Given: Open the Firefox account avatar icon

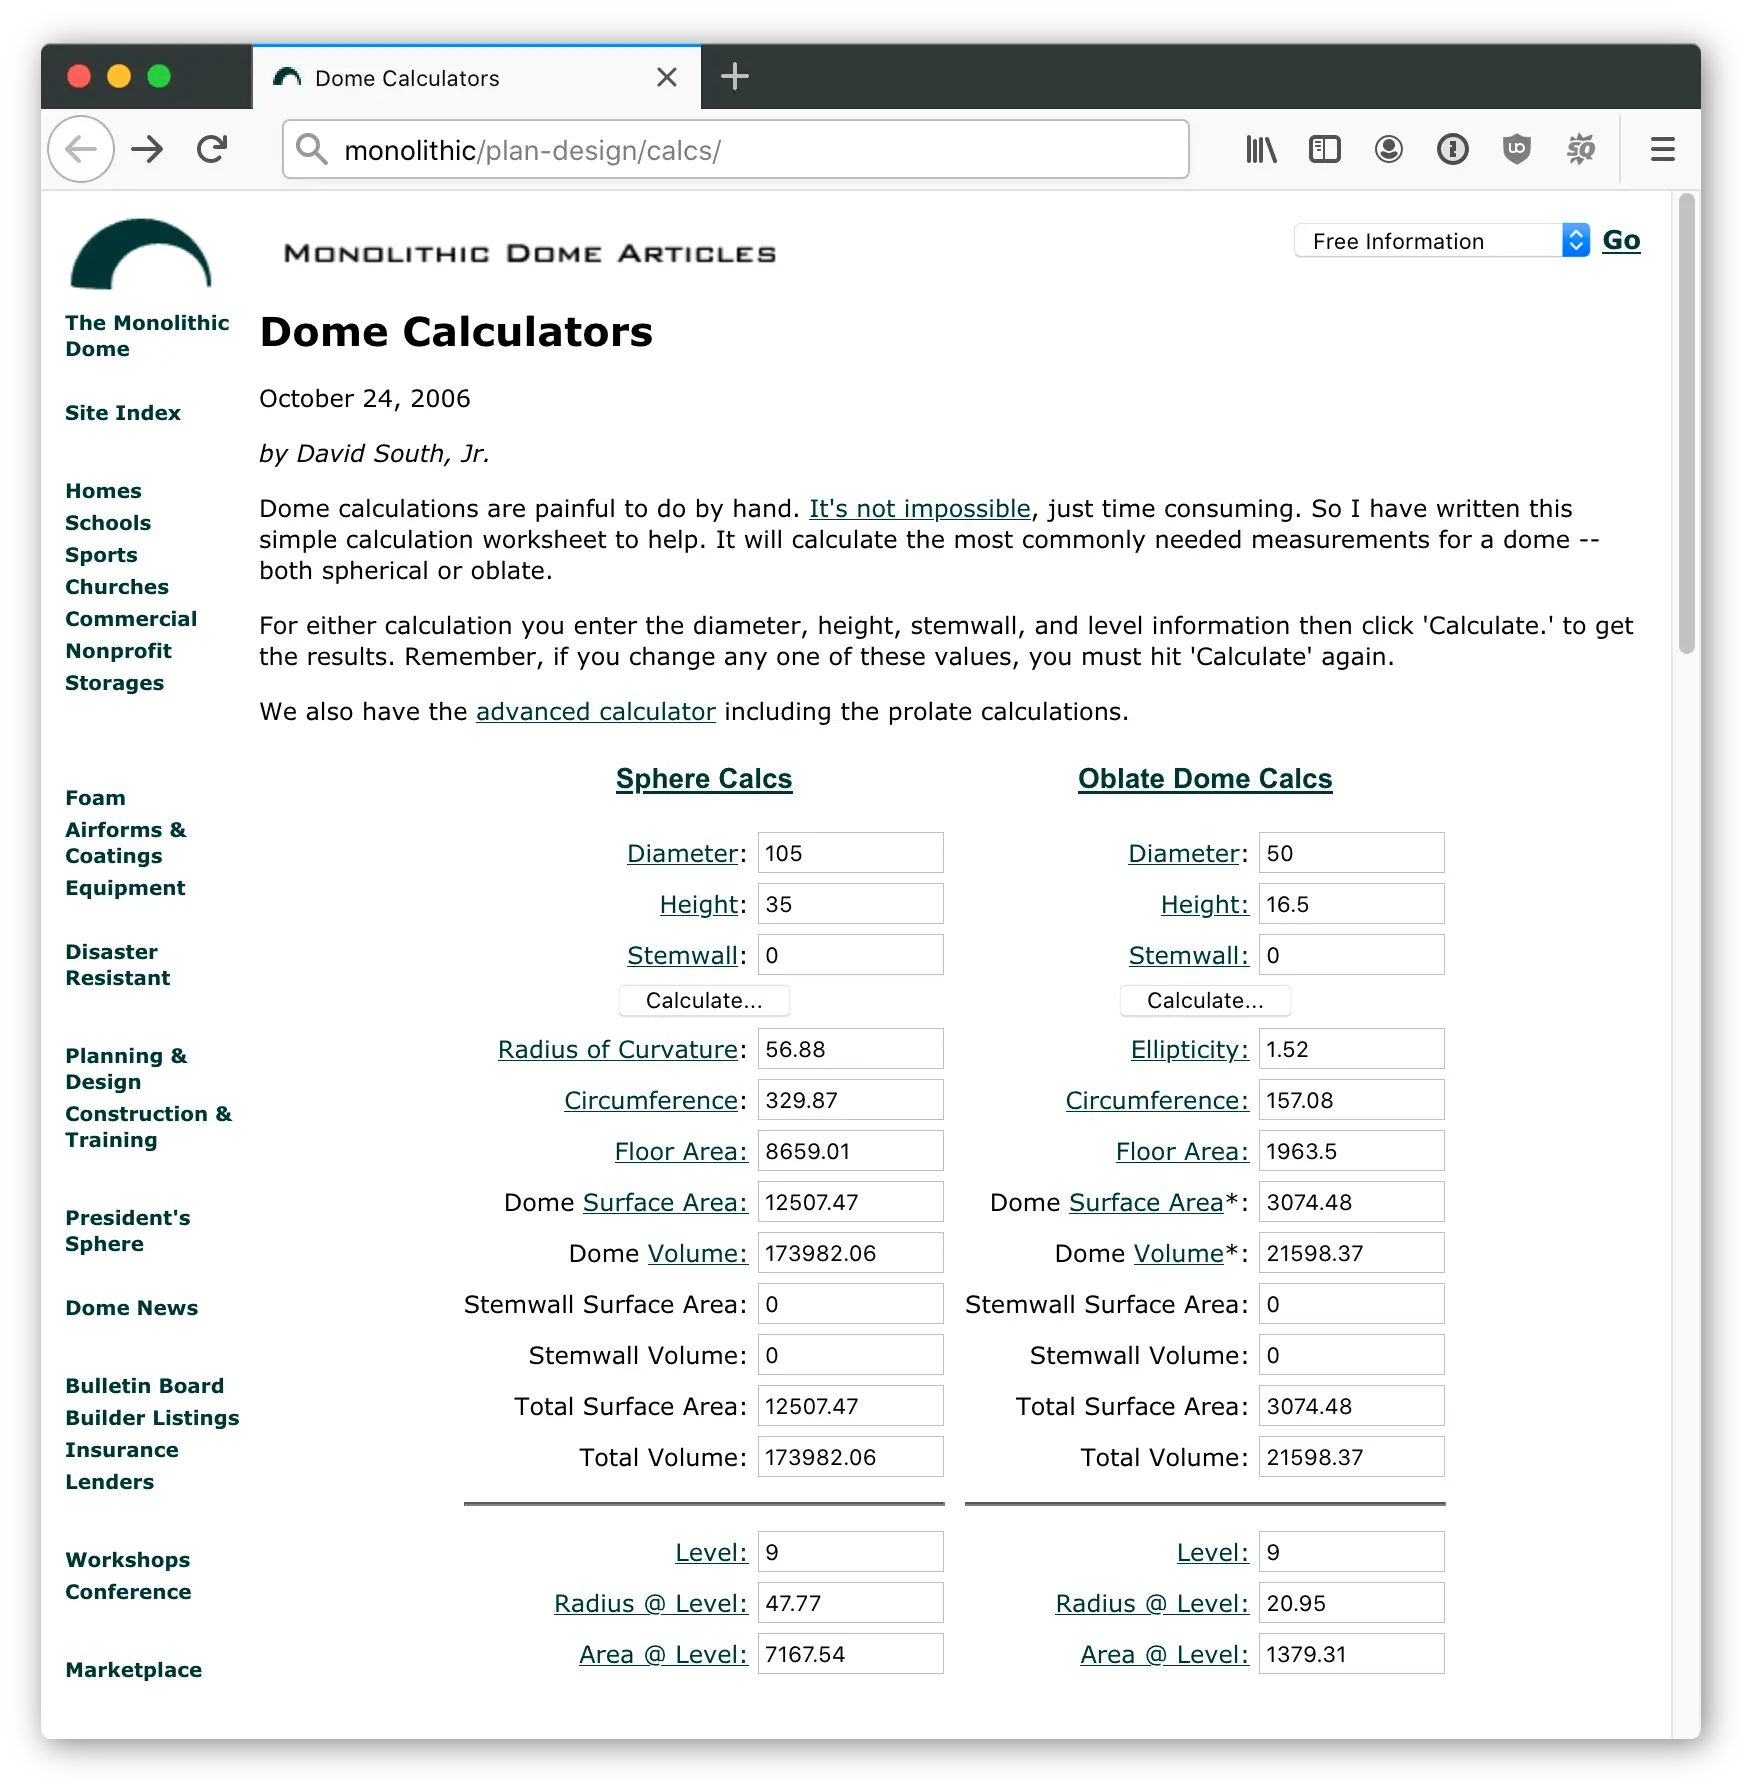Looking at the screenshot, I should 1389,150.
